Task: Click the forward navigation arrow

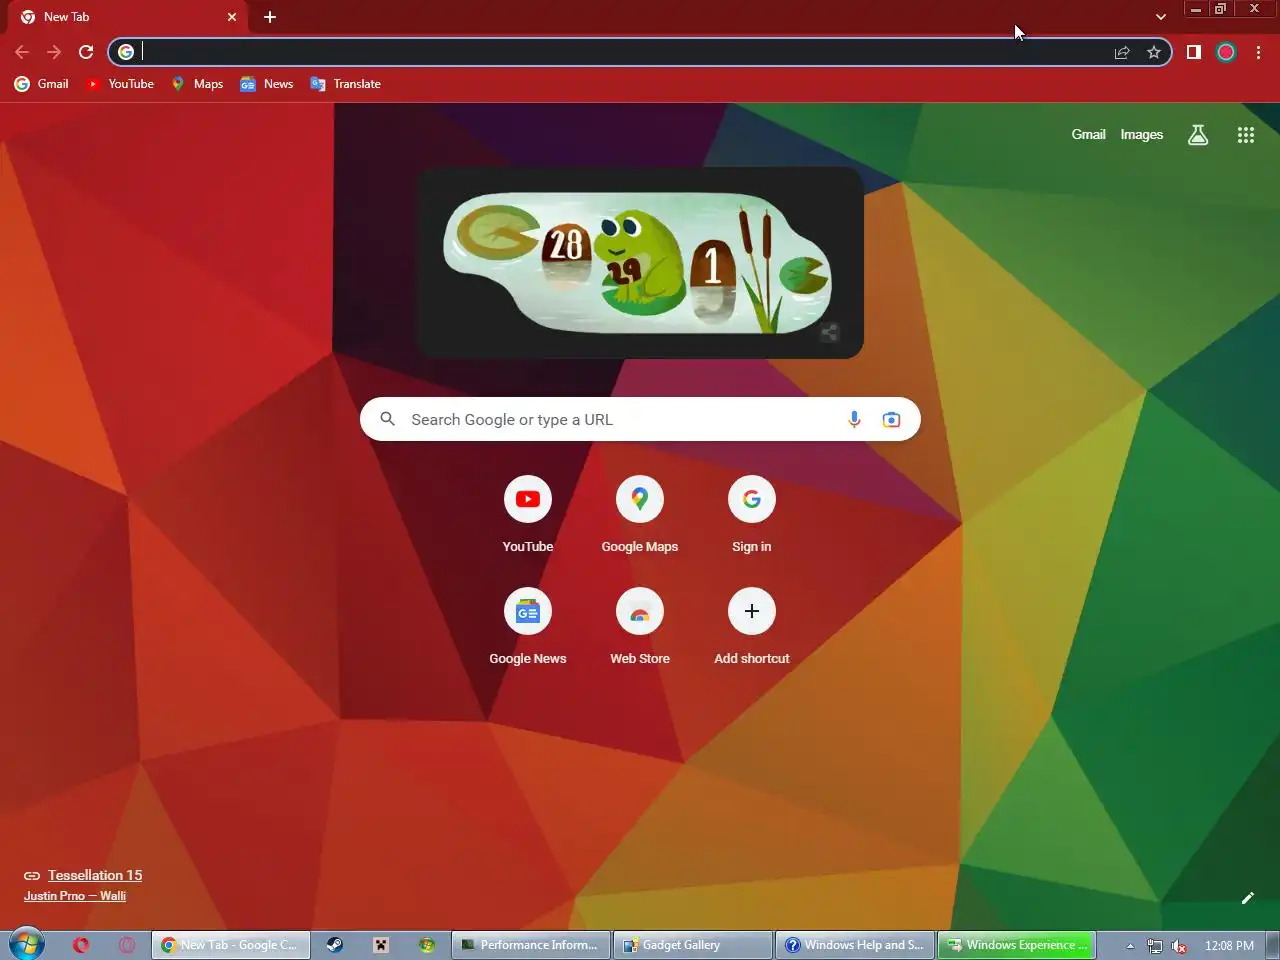Action: pyautogui.click(x=54, y=52)
